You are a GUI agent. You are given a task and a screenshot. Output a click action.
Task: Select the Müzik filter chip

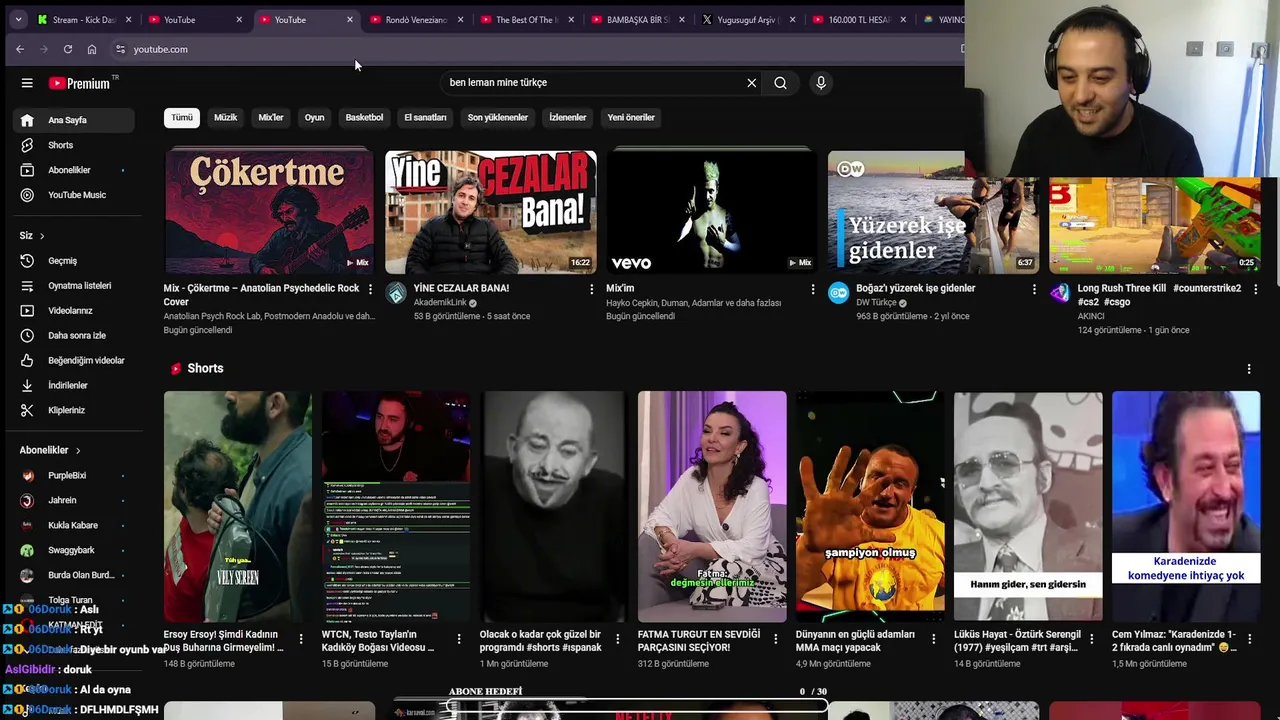pyautogui.click(x=225, y=118)
